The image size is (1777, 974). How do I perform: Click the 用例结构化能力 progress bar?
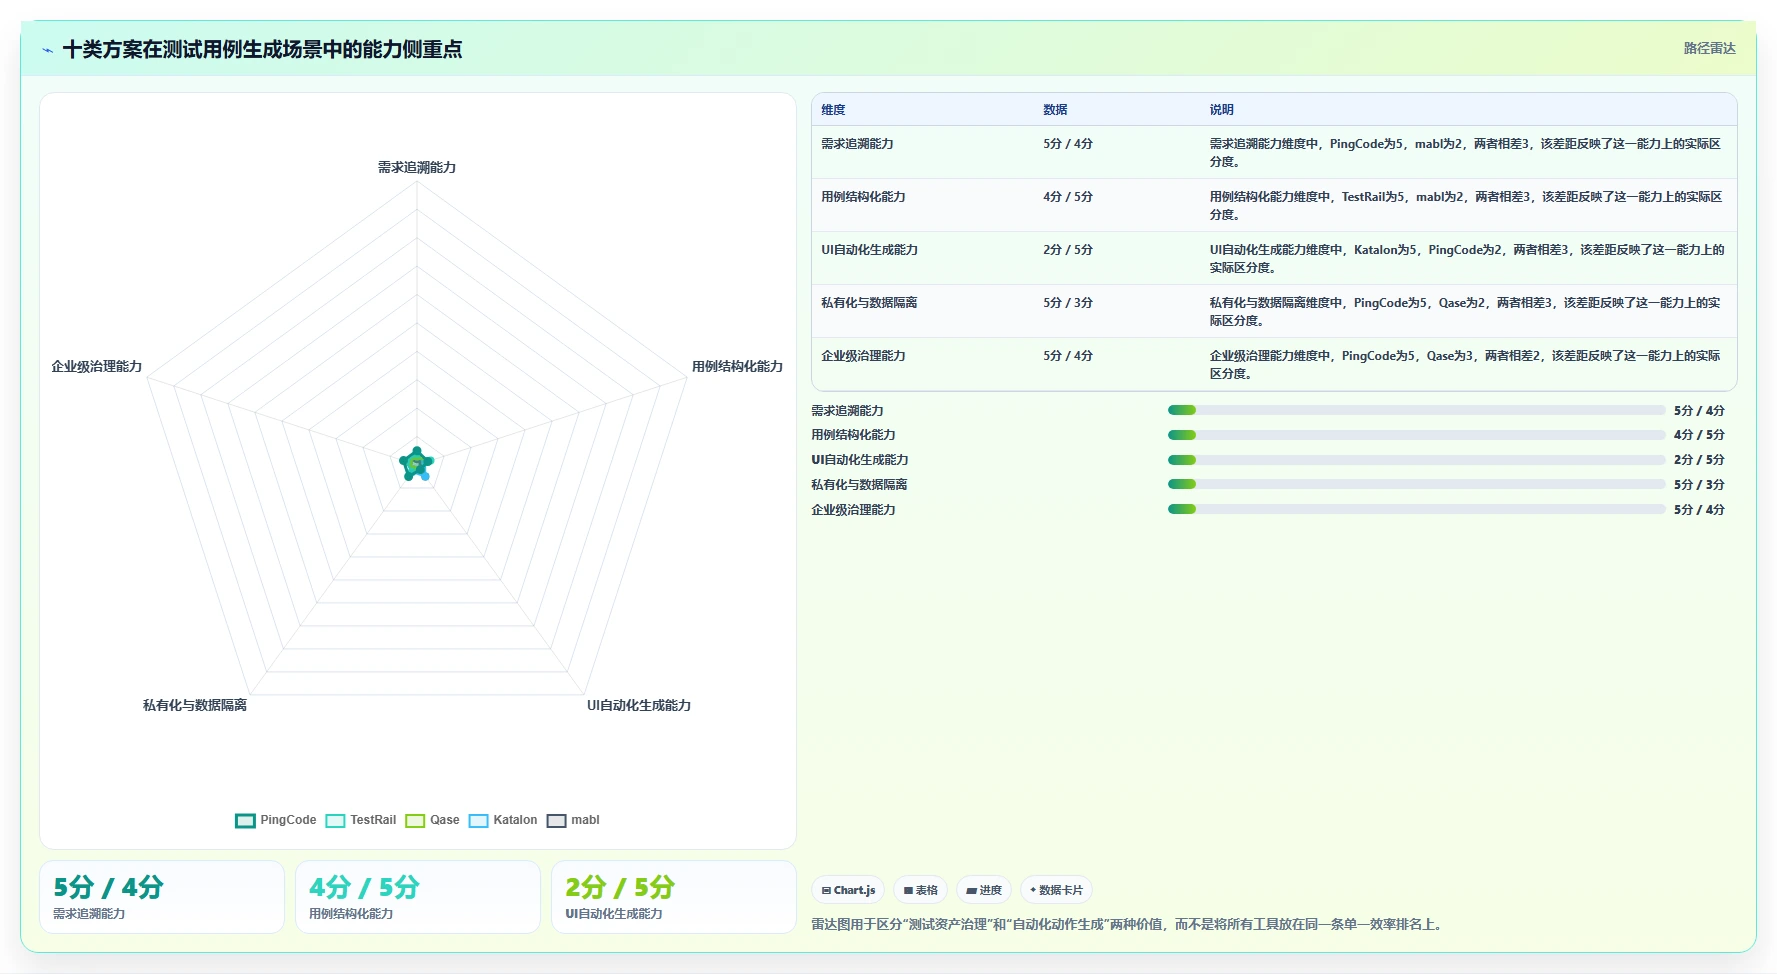pos(1417,435)
